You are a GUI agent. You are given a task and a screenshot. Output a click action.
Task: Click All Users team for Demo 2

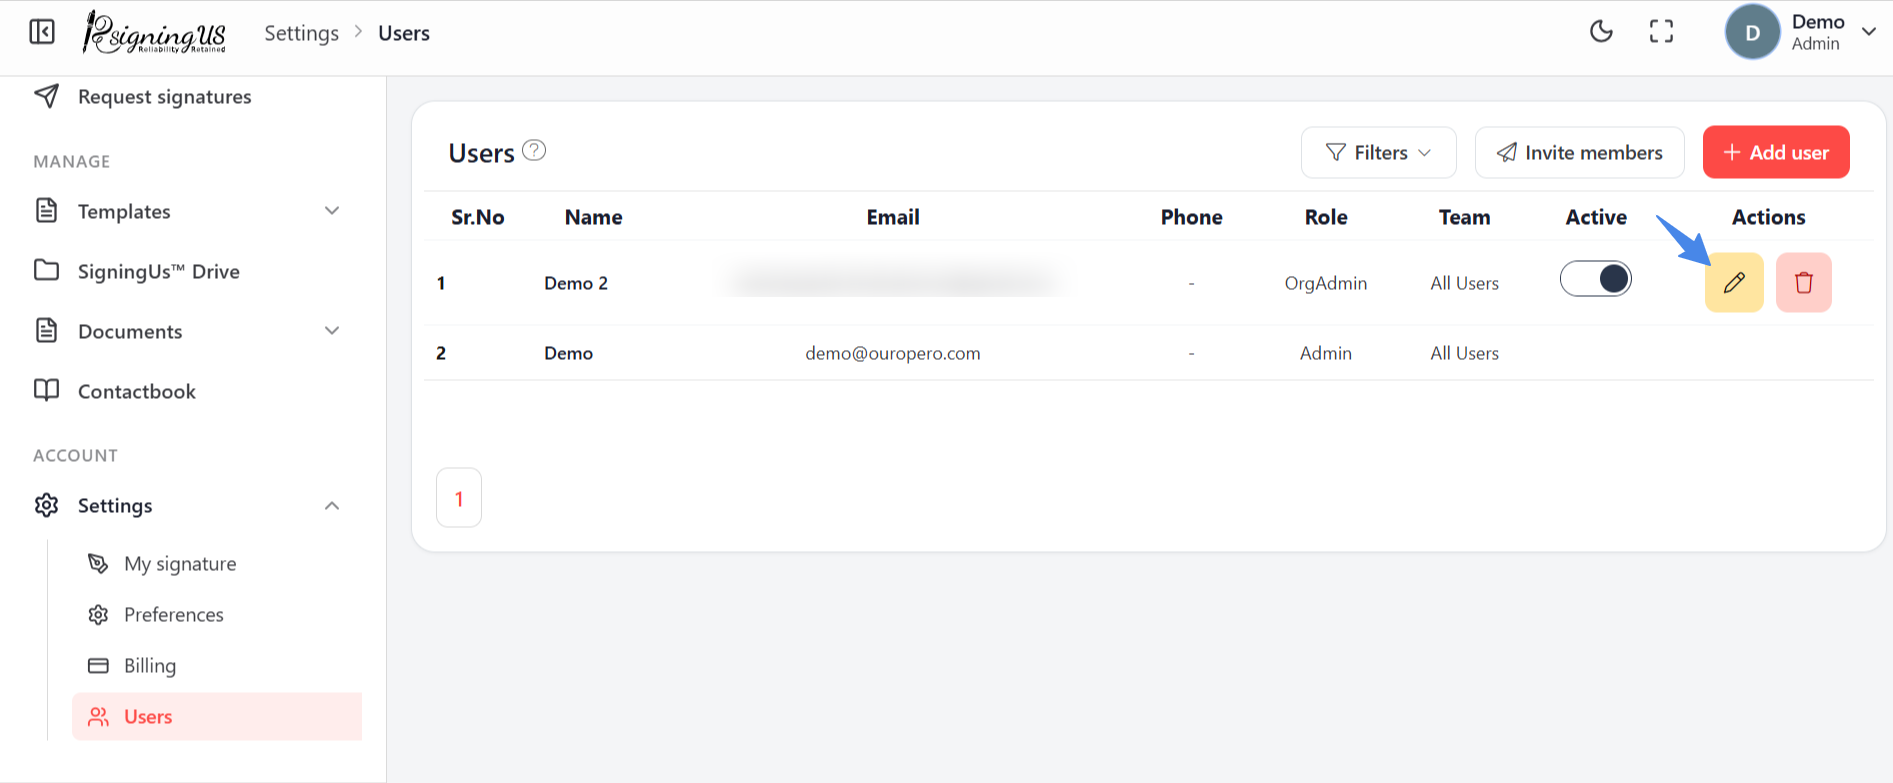point(1465,283)
